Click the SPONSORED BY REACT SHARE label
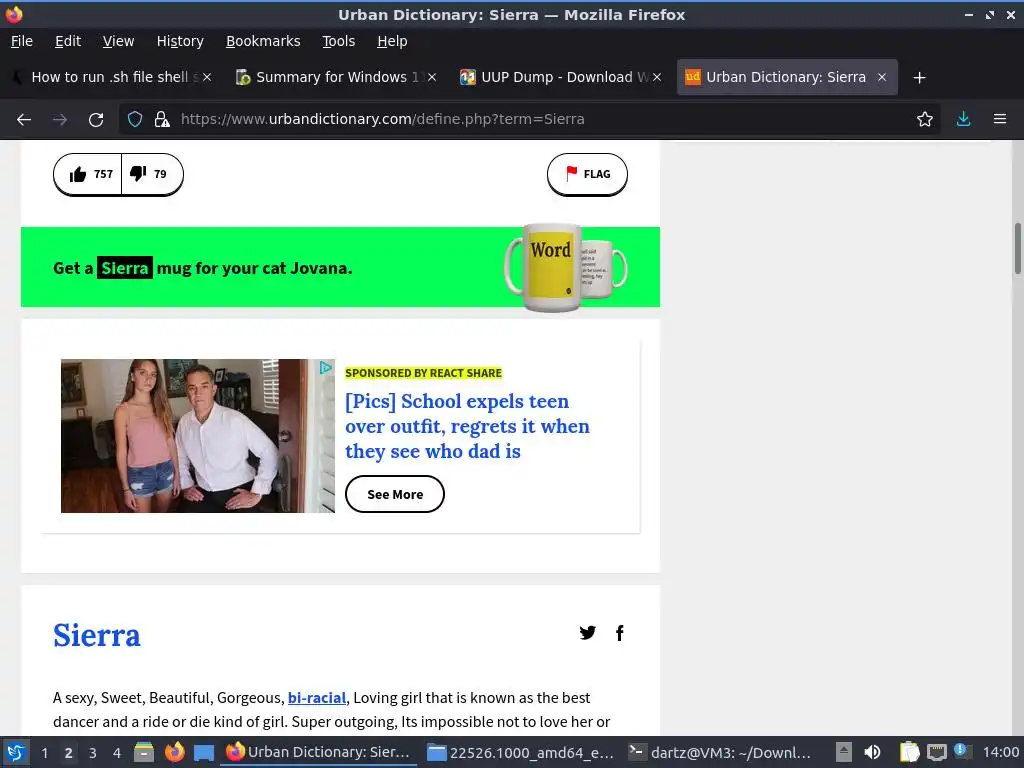Viewport: 1024px width, 768px height. pyautogui.click(x=423, y=373)
